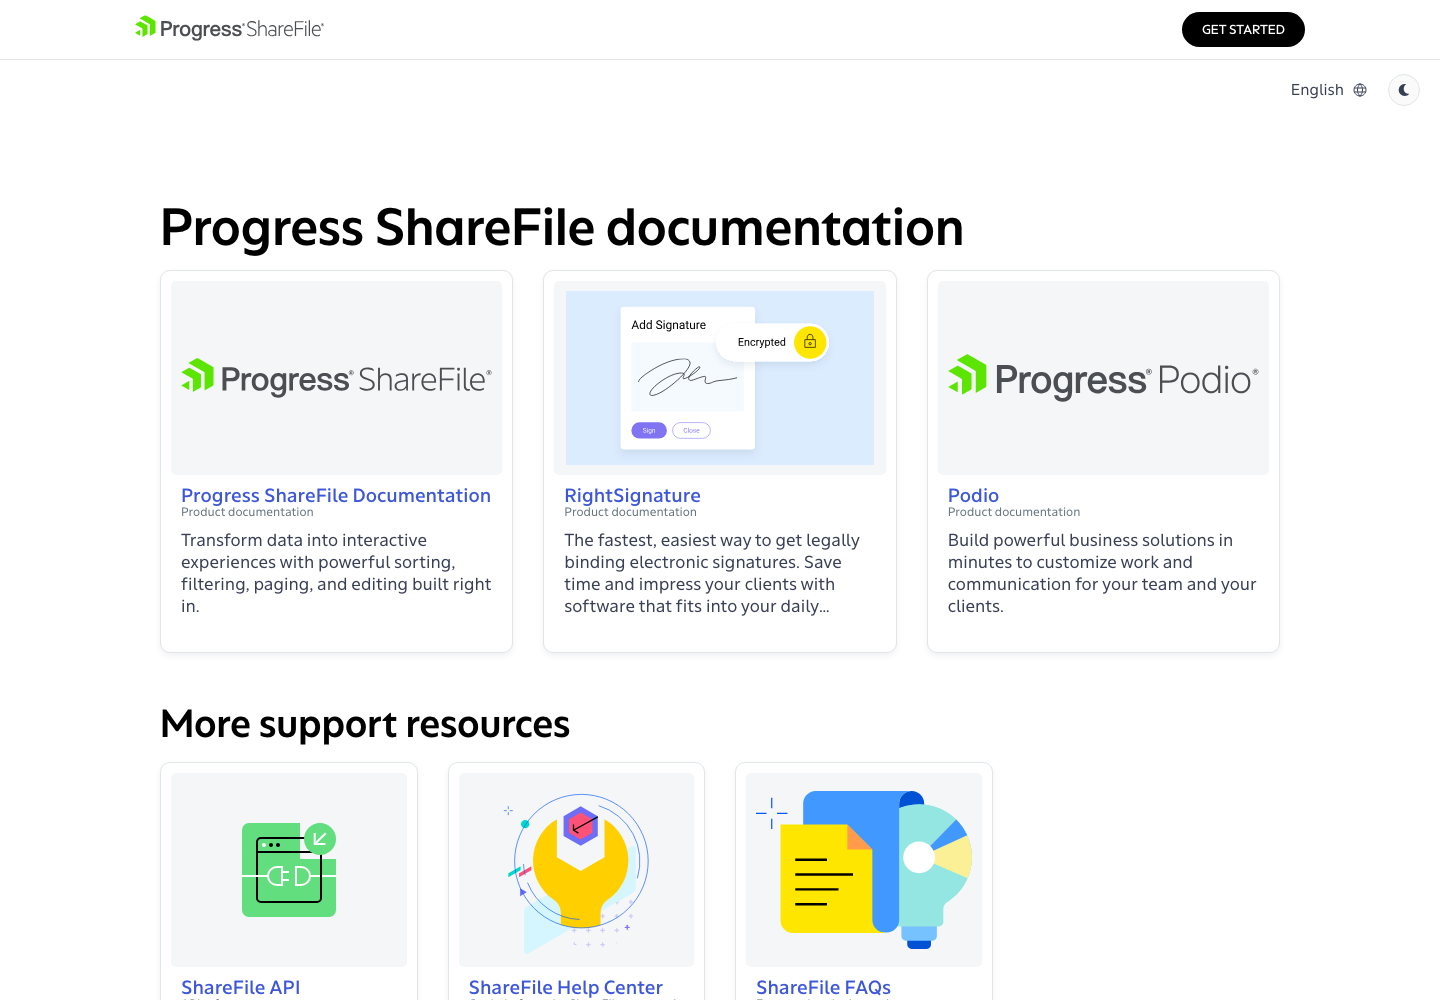This screenshot has width=1440, height=1000.
Task: Click the 'Transform data into interactive' description text
Action: tap(336, 573)
